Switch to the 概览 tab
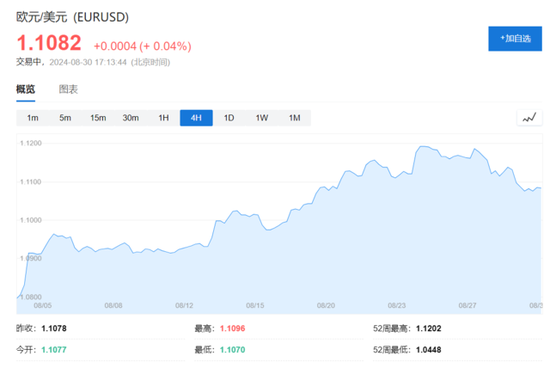The image size is (550, 368). pos(26,89)
